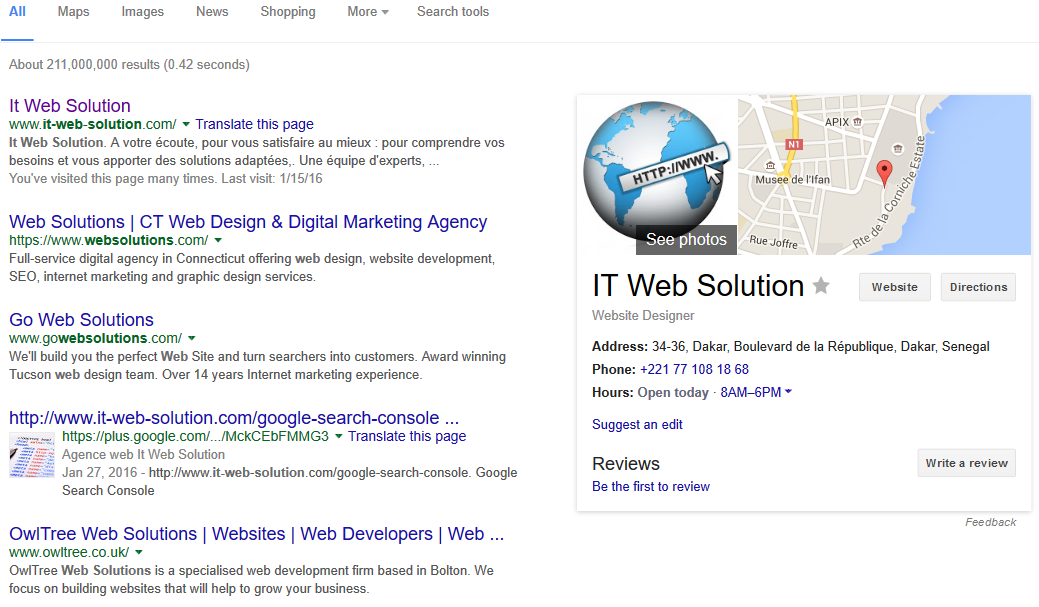Click Write a review button

coord(966,463)
